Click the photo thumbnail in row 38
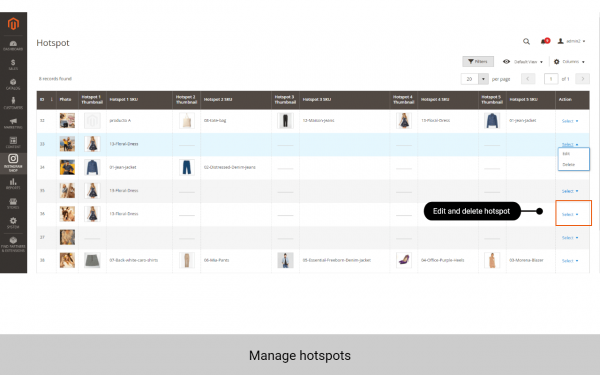Screen dimensions: 600x375 pyautogui.click(x=67, y=260)
